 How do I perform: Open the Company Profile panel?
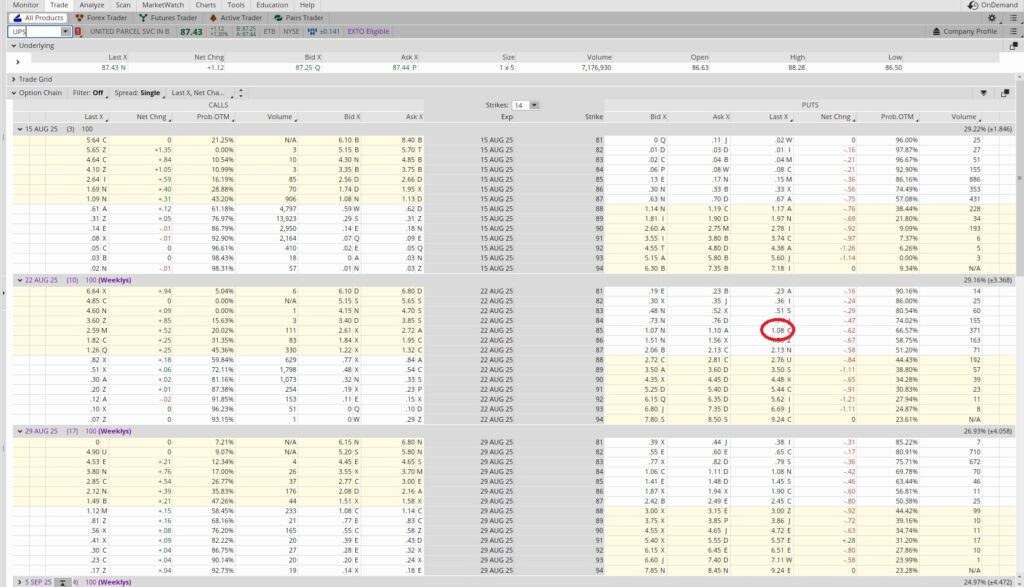click(968, 31)
